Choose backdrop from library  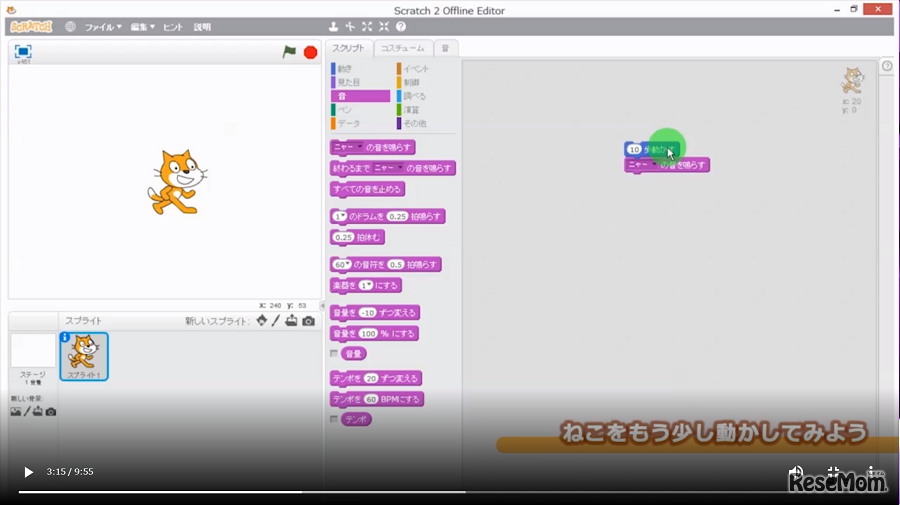15,411
